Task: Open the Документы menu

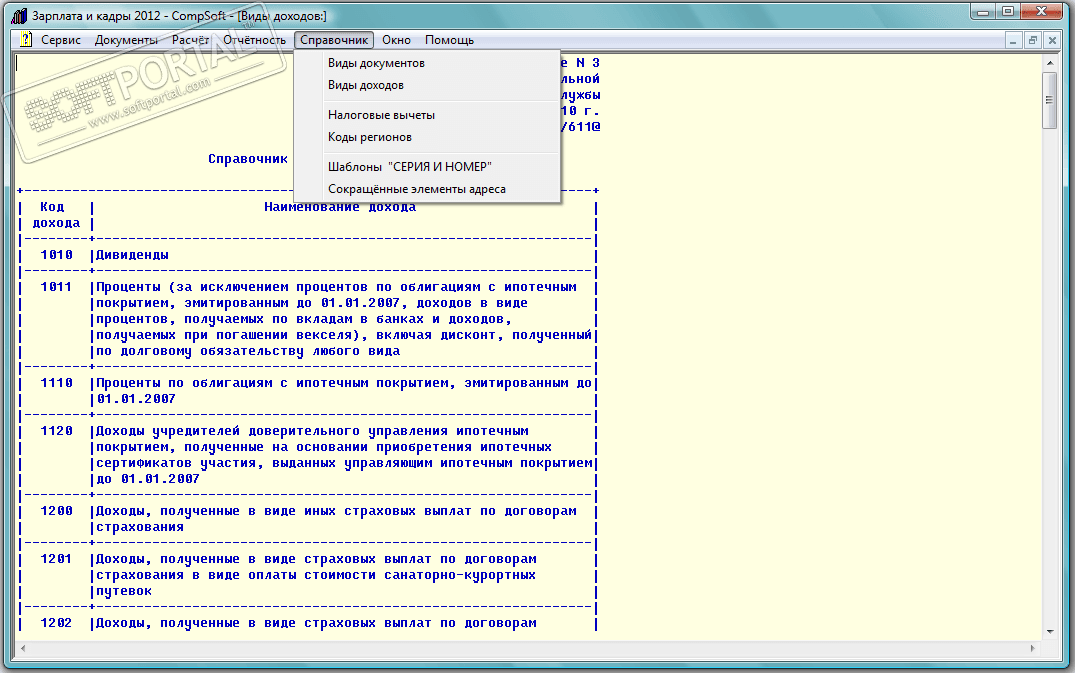Action: click(126, 40)
